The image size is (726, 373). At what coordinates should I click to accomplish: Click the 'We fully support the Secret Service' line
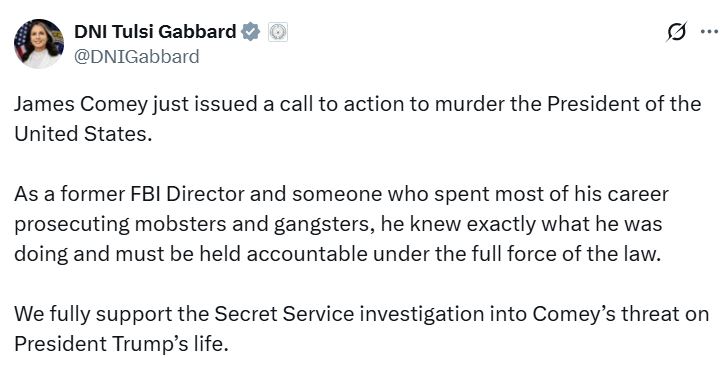pyautogui.click(x=361, y=314)
